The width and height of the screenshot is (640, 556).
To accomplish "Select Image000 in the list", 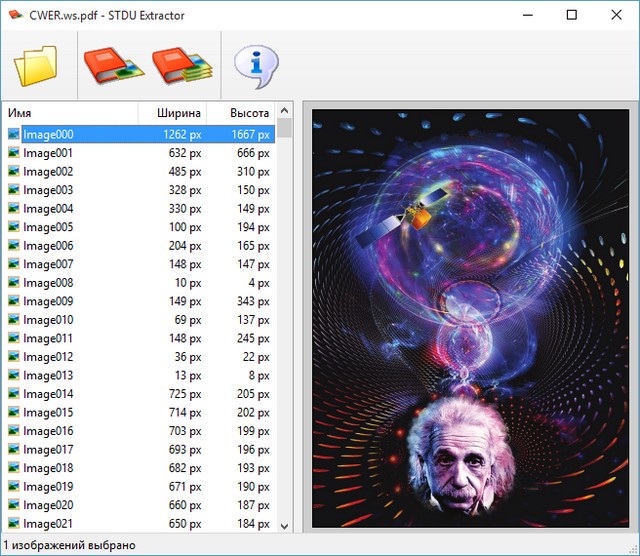I will pyautogui.click(x=48, y=134).
